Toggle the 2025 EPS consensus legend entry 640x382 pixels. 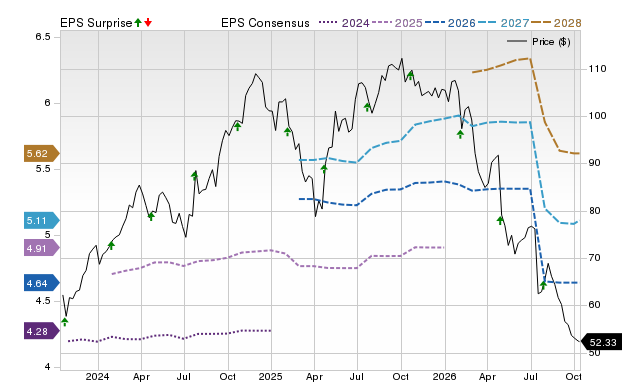pyautogui.click(x=397, y=23)
